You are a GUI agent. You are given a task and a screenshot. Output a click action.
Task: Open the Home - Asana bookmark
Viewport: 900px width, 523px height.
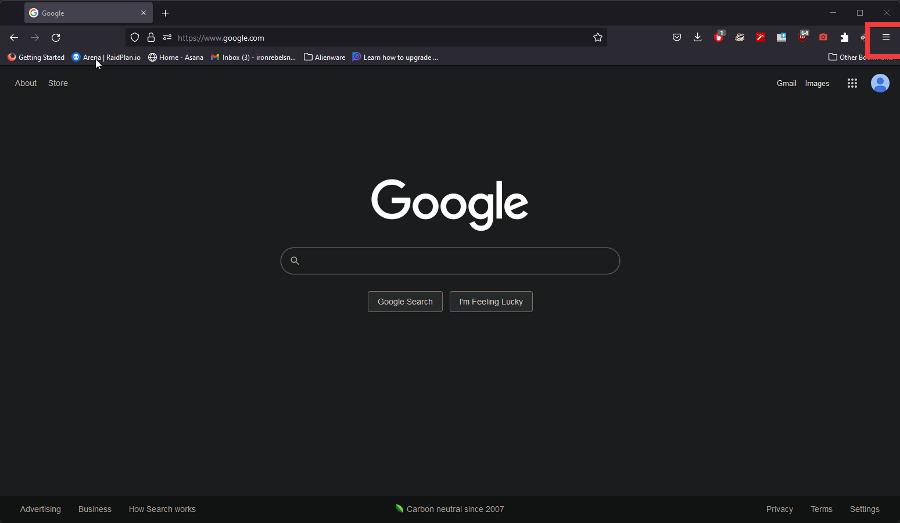click(176, 57)
